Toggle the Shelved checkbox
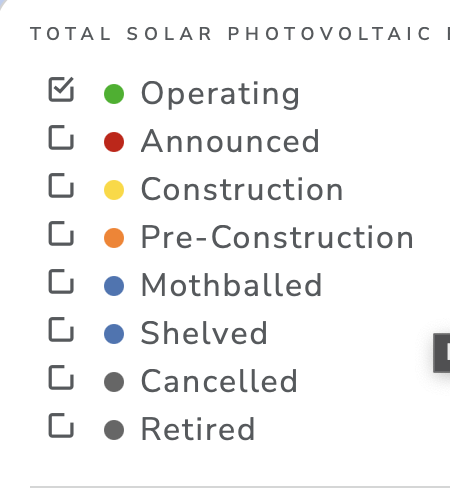The image size is (450, 490). (x=61, y=329)
